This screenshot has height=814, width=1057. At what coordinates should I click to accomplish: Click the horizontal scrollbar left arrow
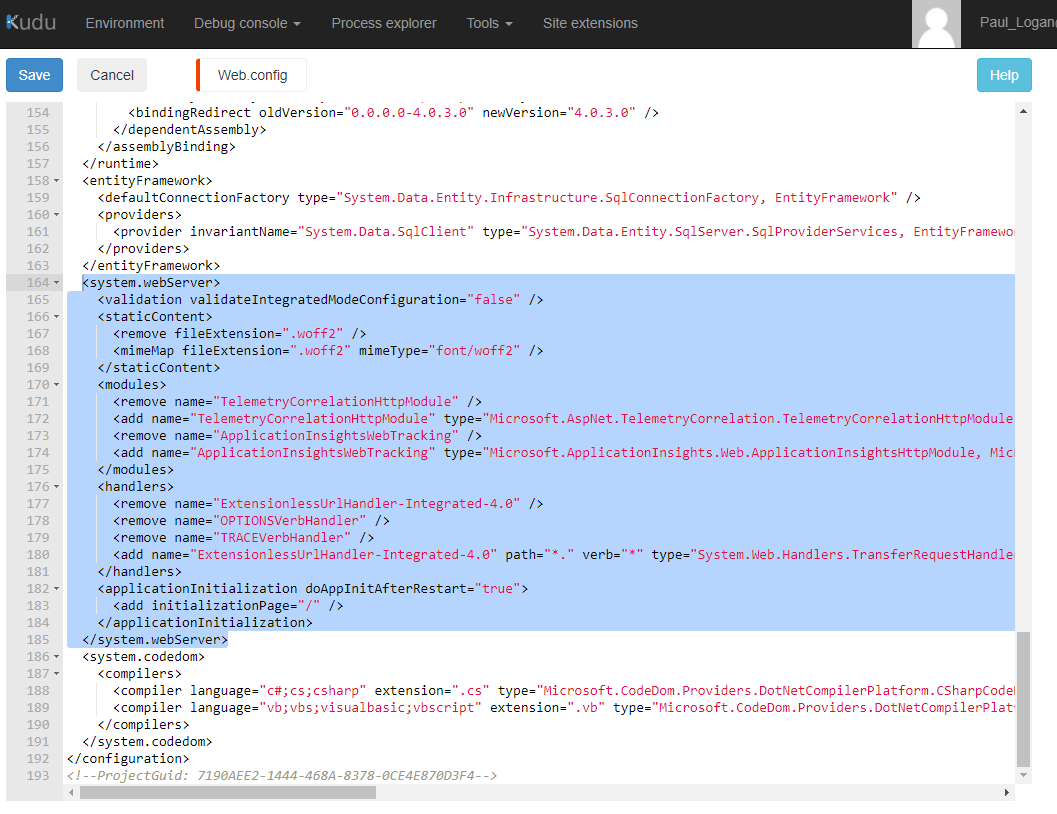tap(71, 792)
